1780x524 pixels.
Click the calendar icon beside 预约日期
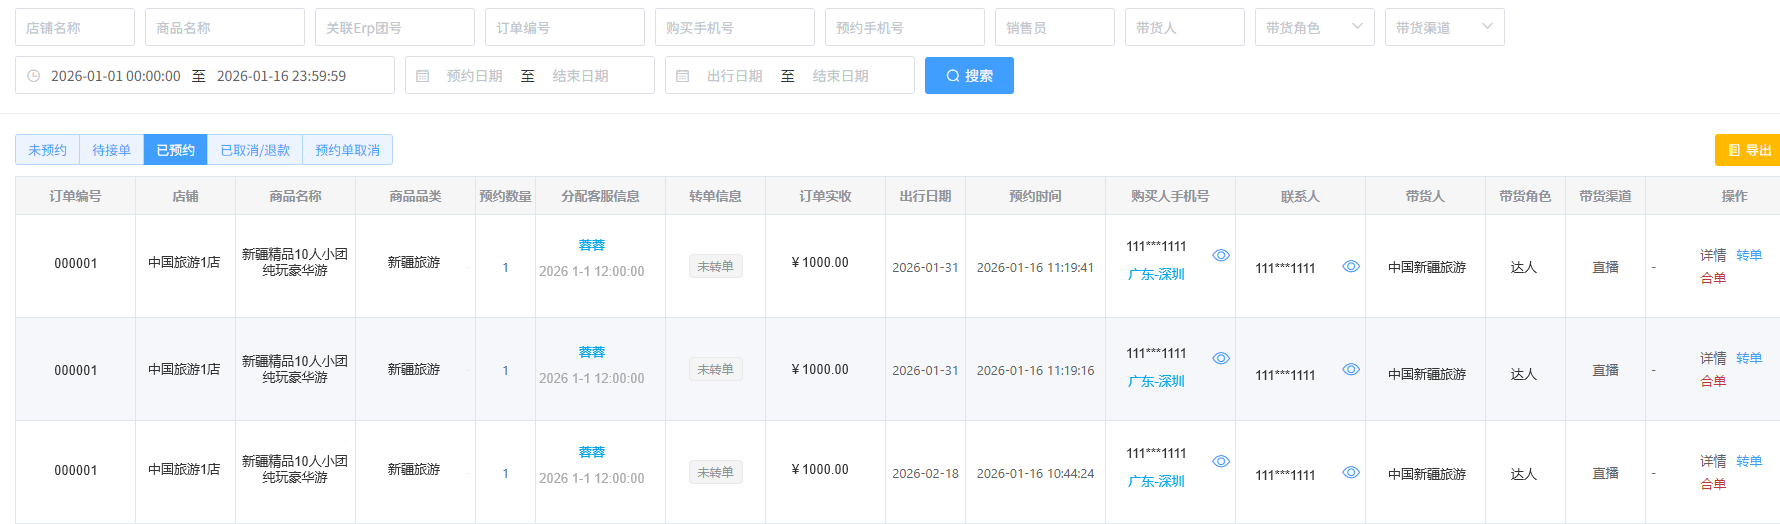coord(423,76)
